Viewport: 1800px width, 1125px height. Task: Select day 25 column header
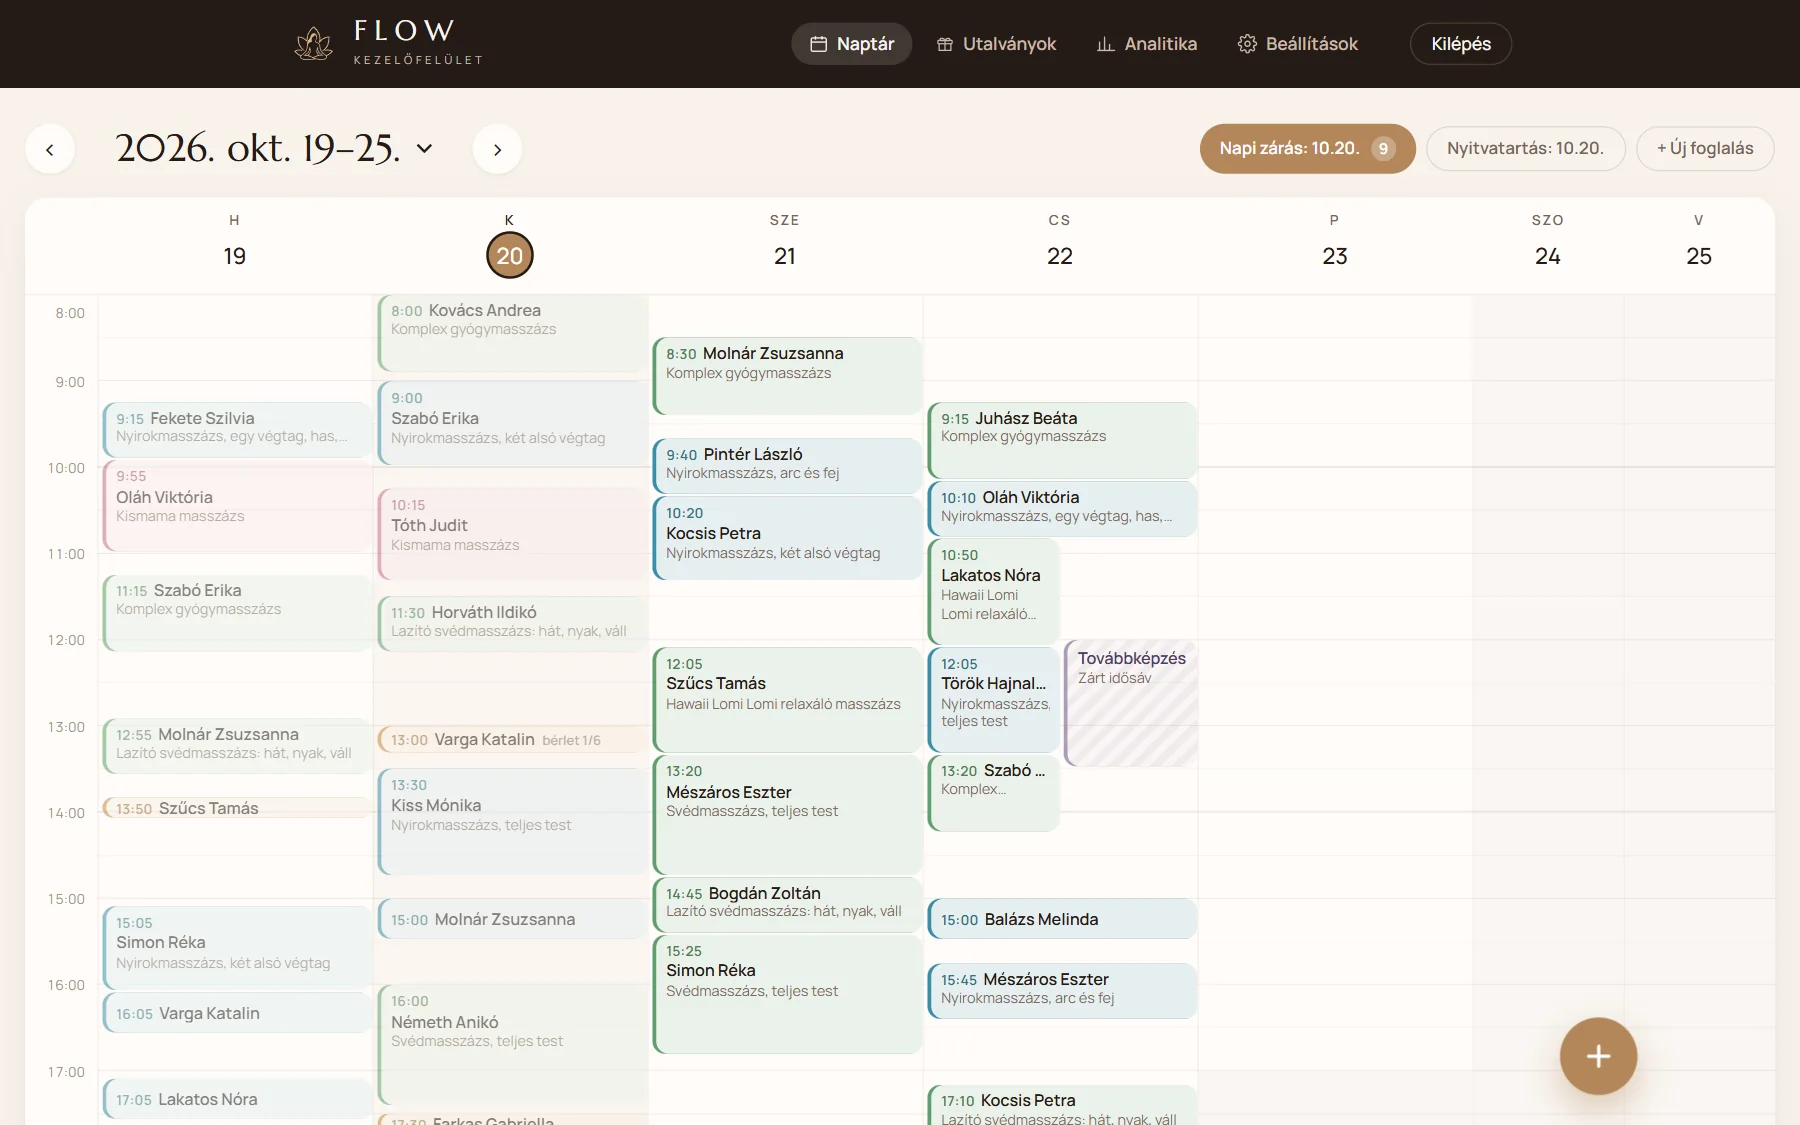1699,256
